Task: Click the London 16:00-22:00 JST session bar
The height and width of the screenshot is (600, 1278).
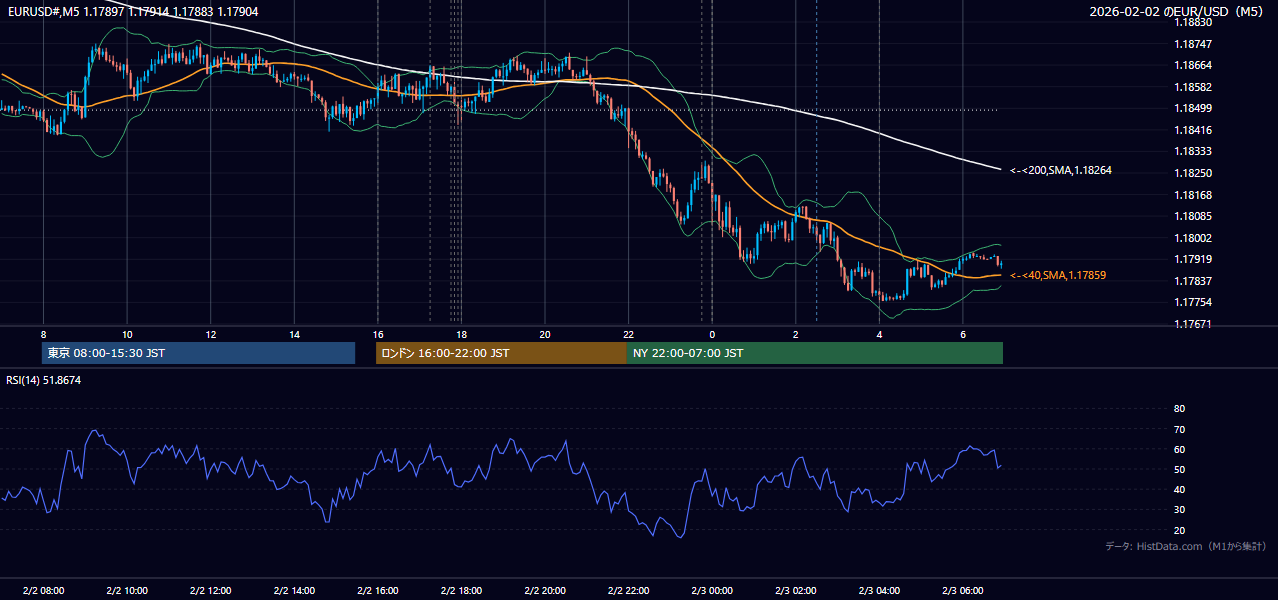Action: click(501, 353)
